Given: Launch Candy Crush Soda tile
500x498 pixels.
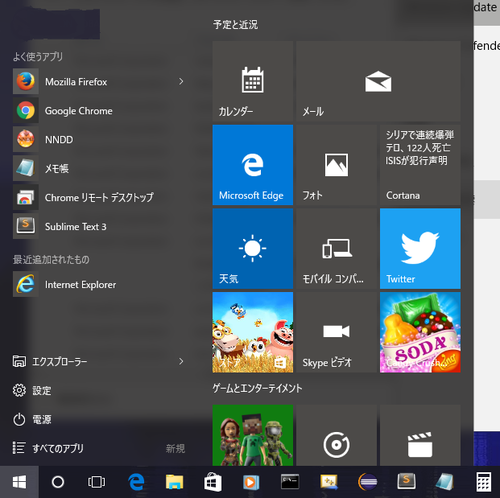Looking at the screenshot, I should point(420,332).
